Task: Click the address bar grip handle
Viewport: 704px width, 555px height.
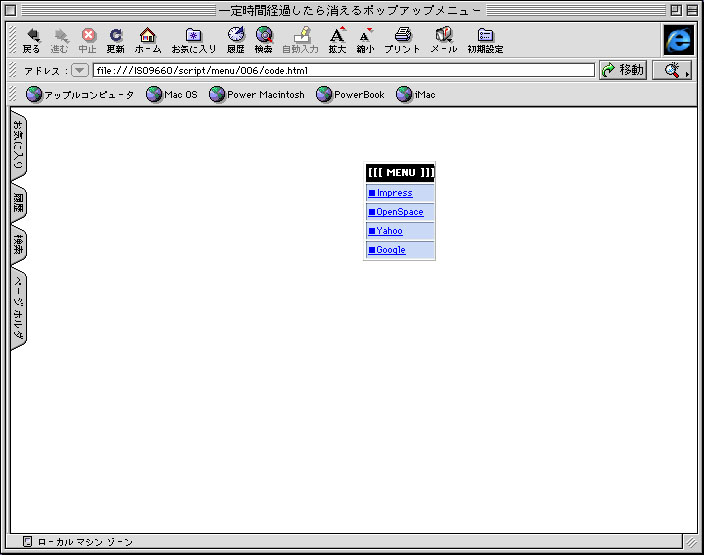Action: pyautogui.click(x=13, y=70)
